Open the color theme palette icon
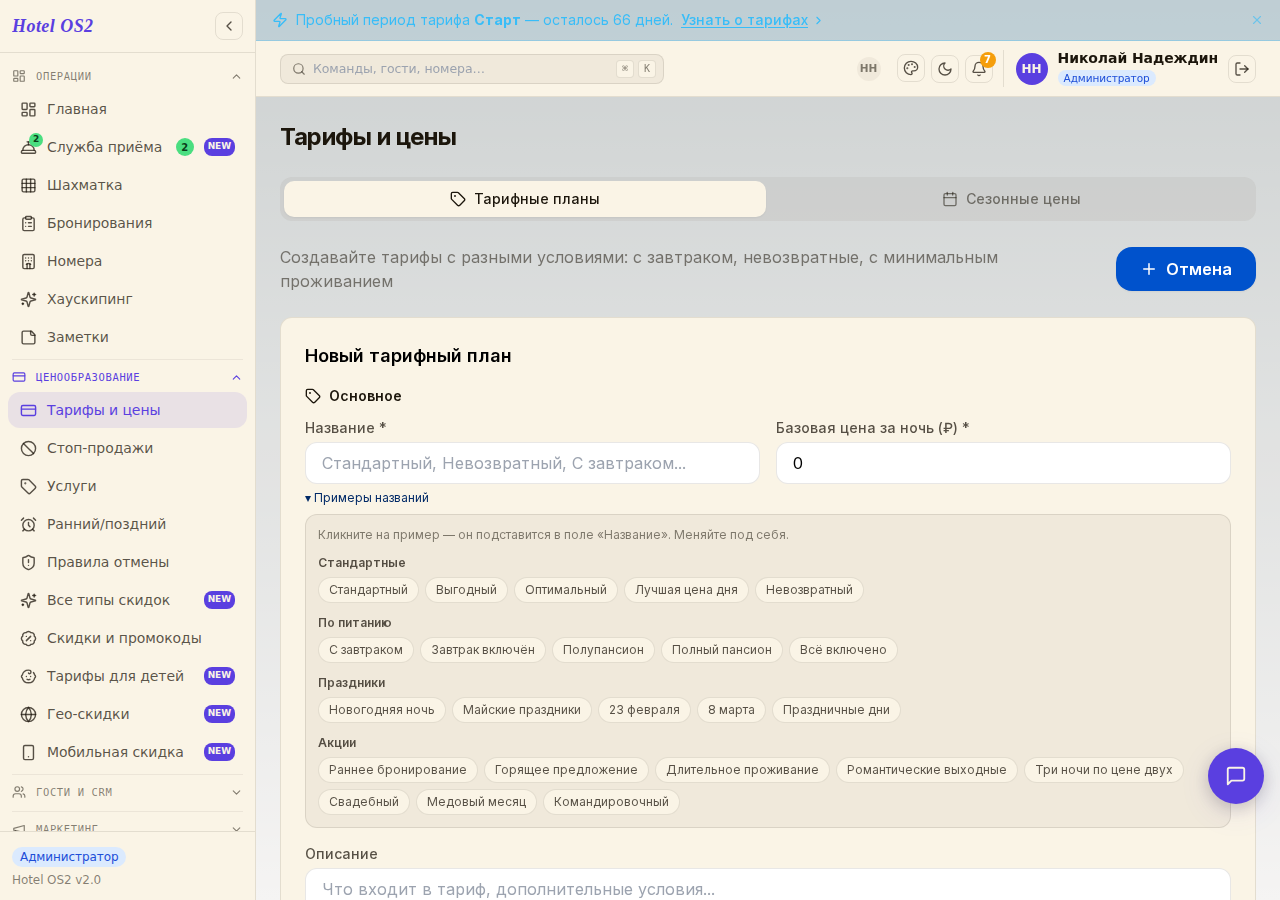 [911, 68]
